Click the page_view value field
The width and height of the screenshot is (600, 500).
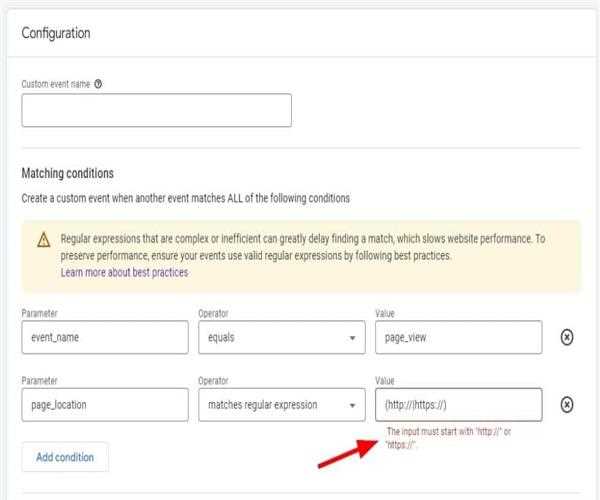tap(458, 337)
